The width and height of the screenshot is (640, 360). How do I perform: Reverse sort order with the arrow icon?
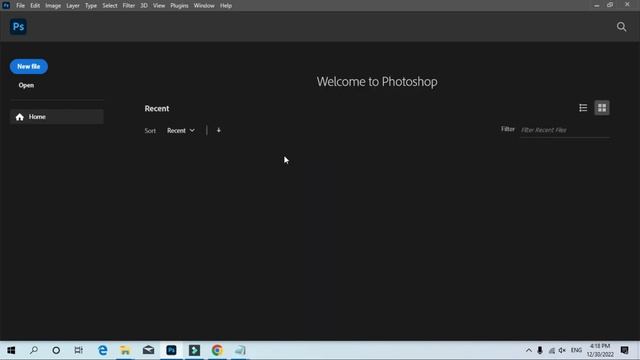click(x=219, y=130)
